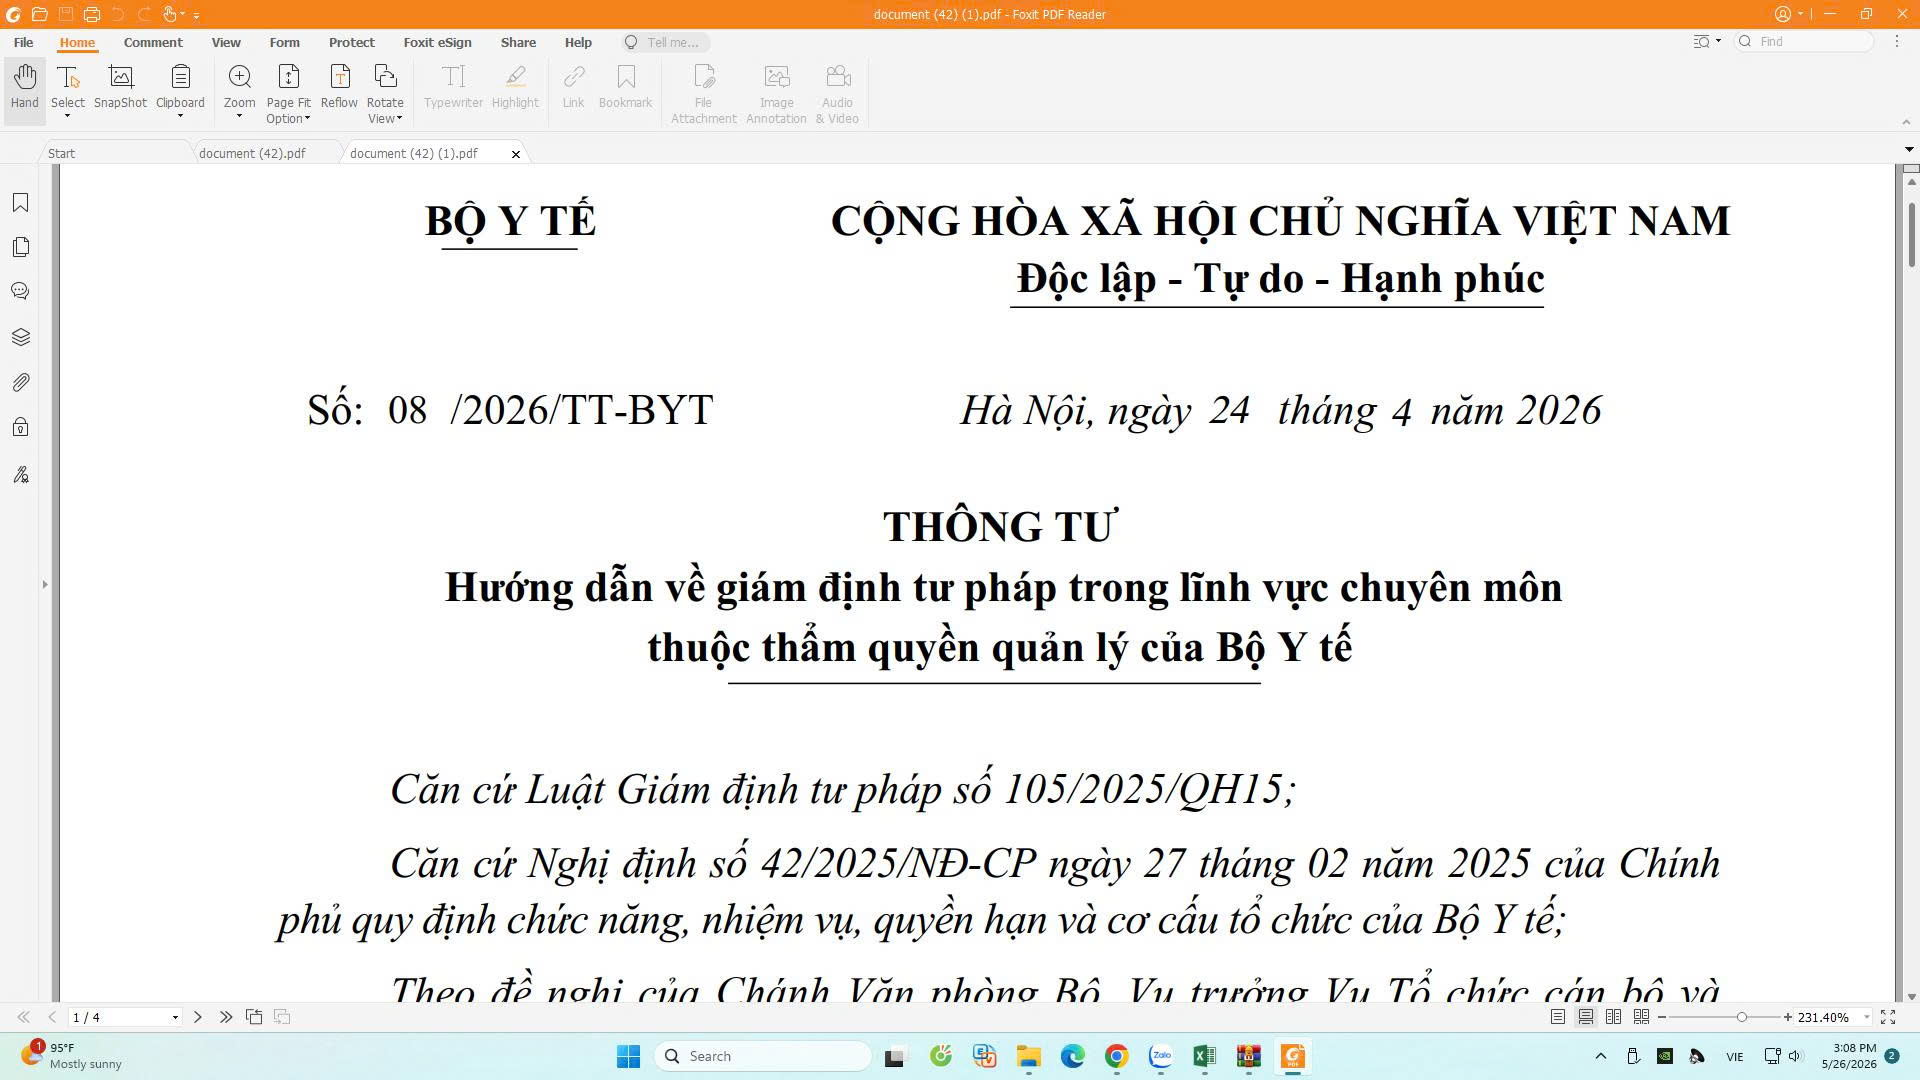The image size is (1920, 1080).
Task: Click the vertical scrollbar thumb
Action: click(x=1911, y=233)
